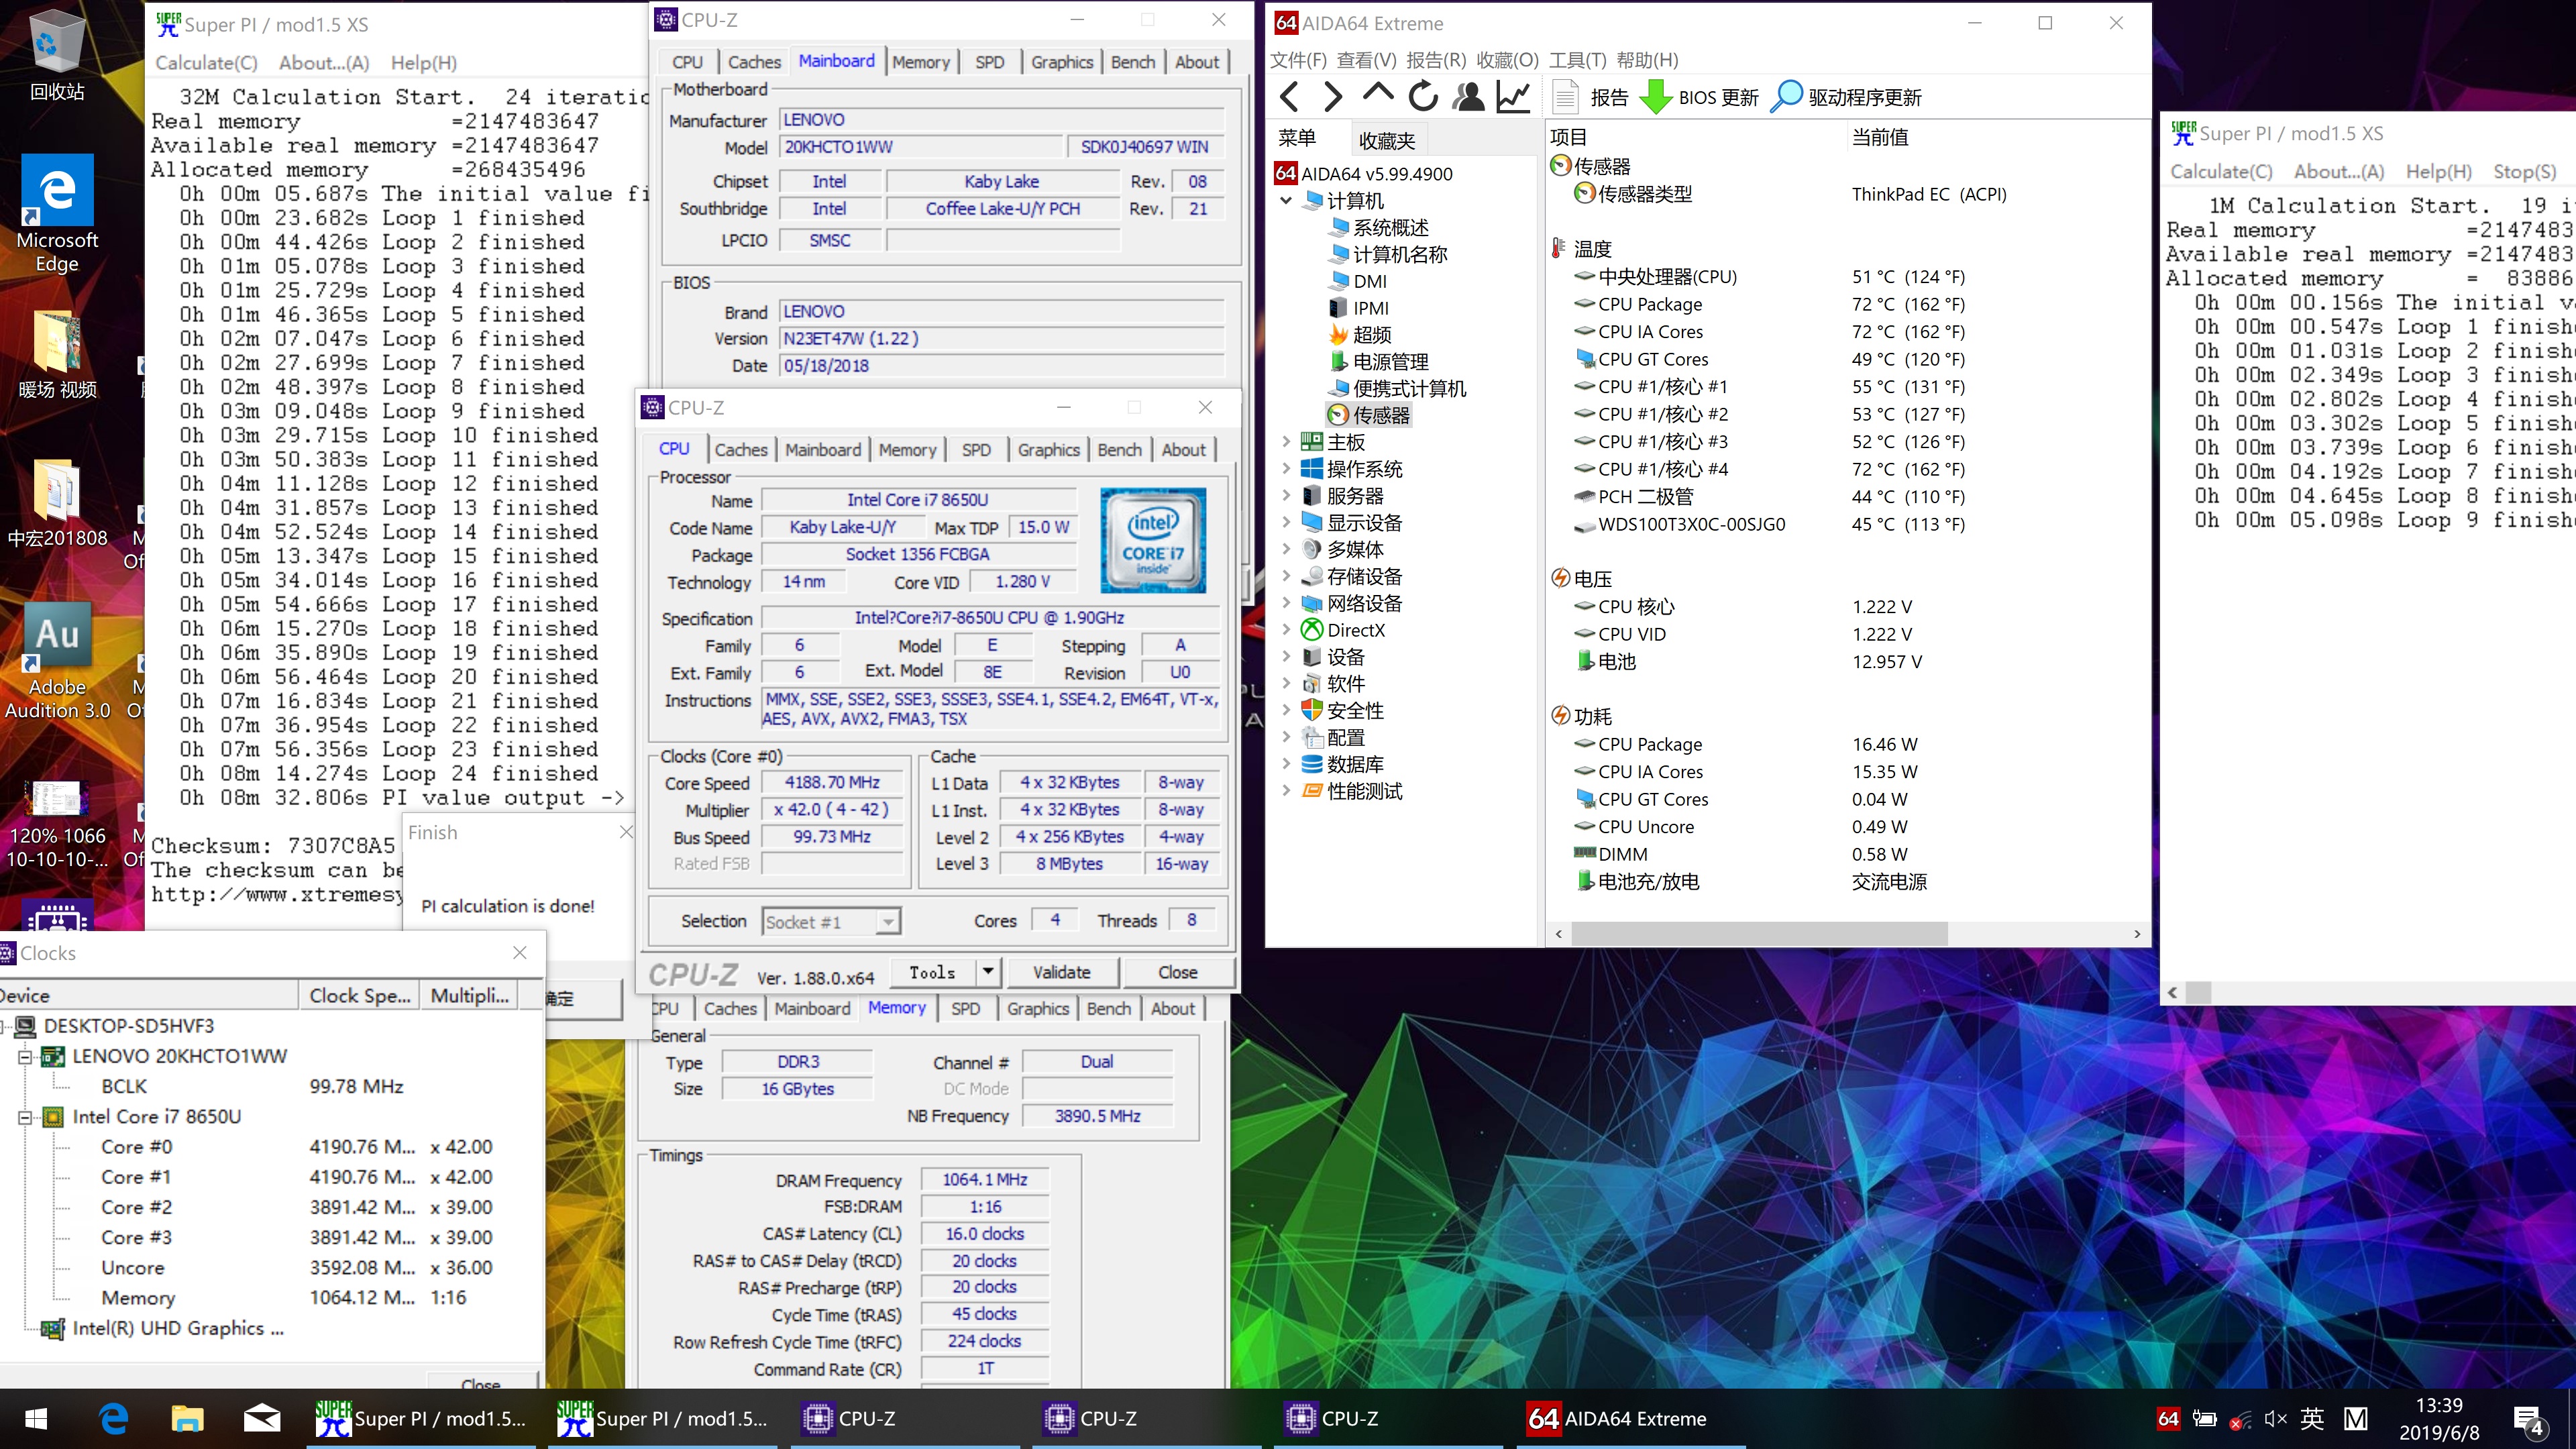
Task: Switch to 收藏夹 favorites tab in AIDA64
Action: 1387,140
